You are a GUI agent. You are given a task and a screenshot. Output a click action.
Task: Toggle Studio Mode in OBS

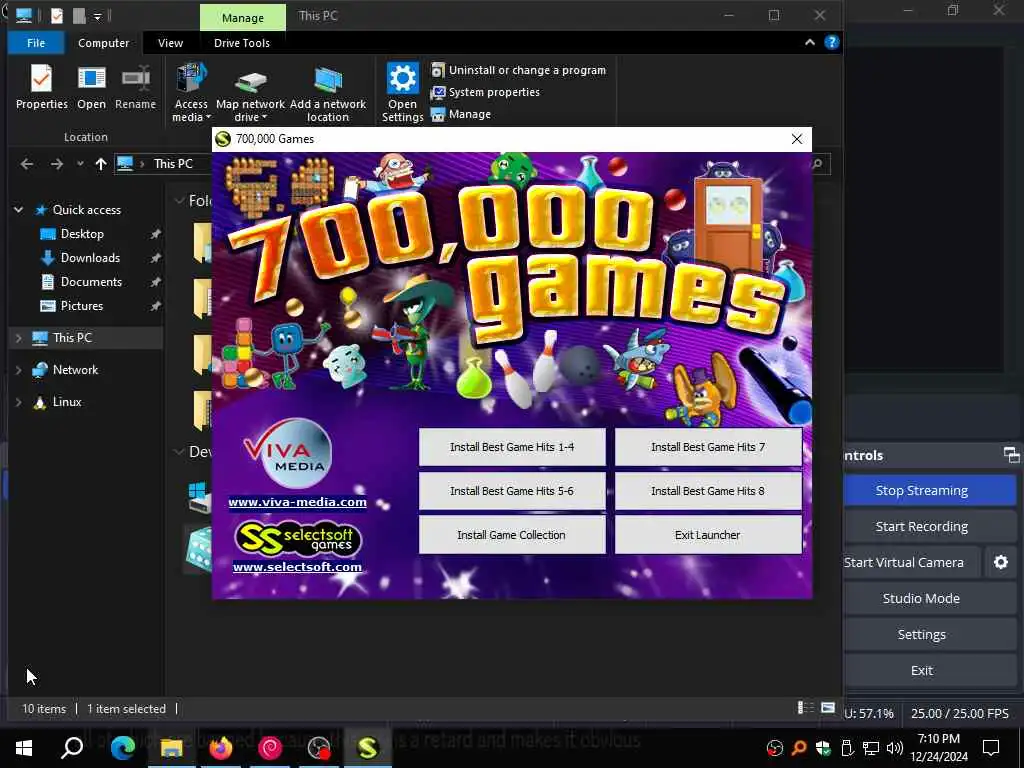(x=921, y=598)
